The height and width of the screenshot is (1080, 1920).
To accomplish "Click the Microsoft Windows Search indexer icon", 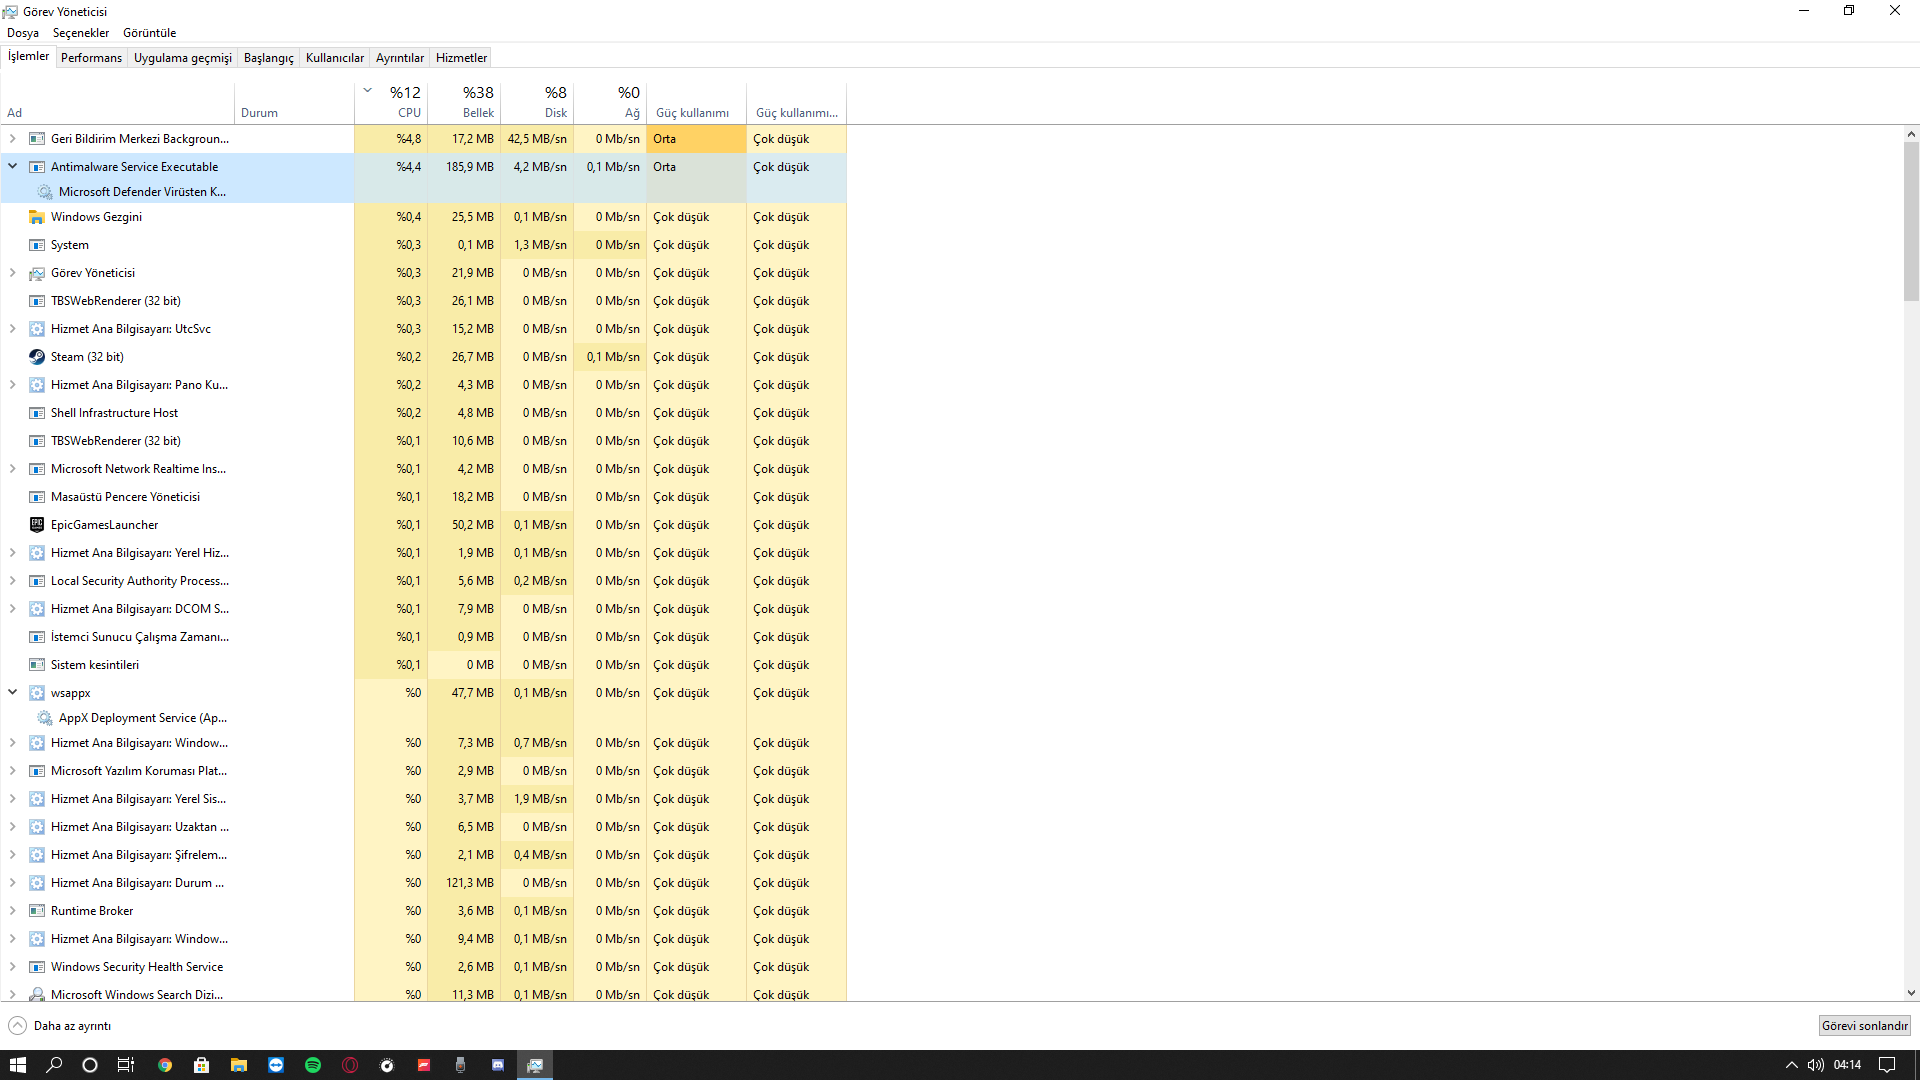I will [x=37, y=995].
